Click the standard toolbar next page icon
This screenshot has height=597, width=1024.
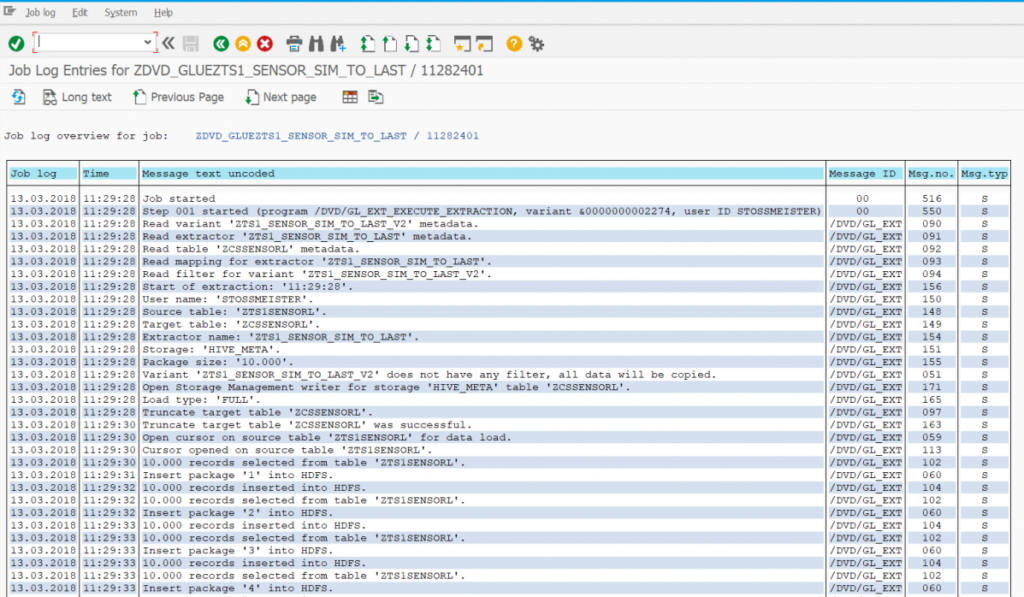411,44
